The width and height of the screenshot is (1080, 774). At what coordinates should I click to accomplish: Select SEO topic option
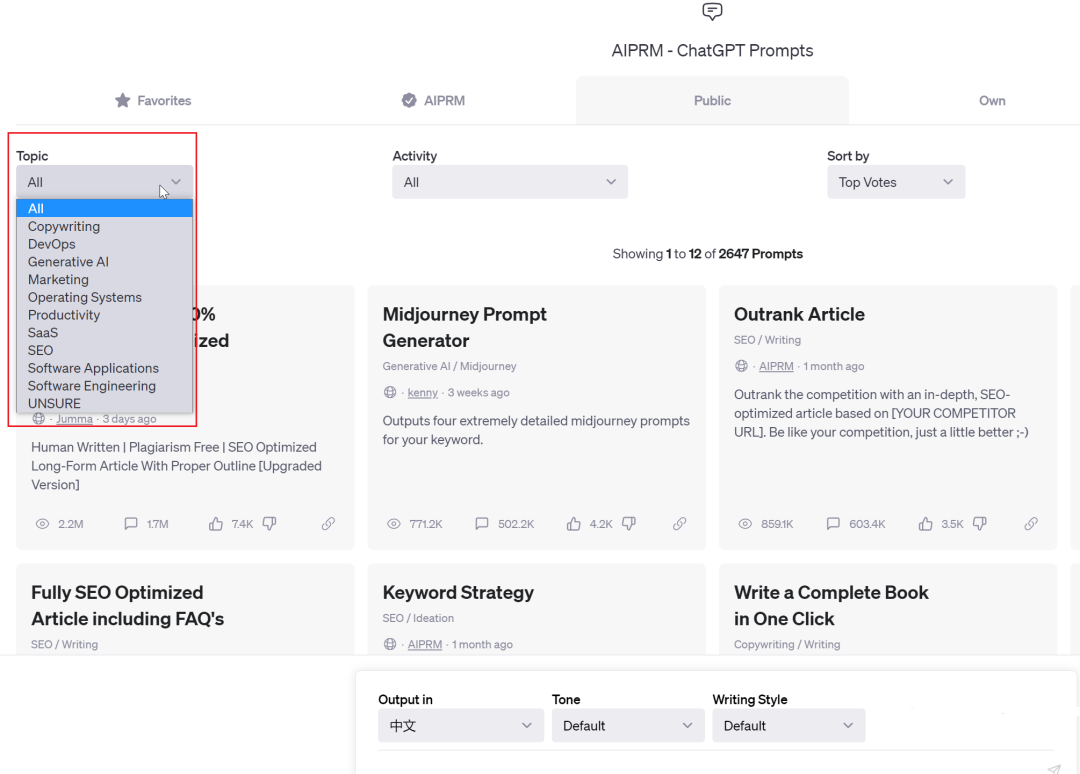[x=105, y=351]
